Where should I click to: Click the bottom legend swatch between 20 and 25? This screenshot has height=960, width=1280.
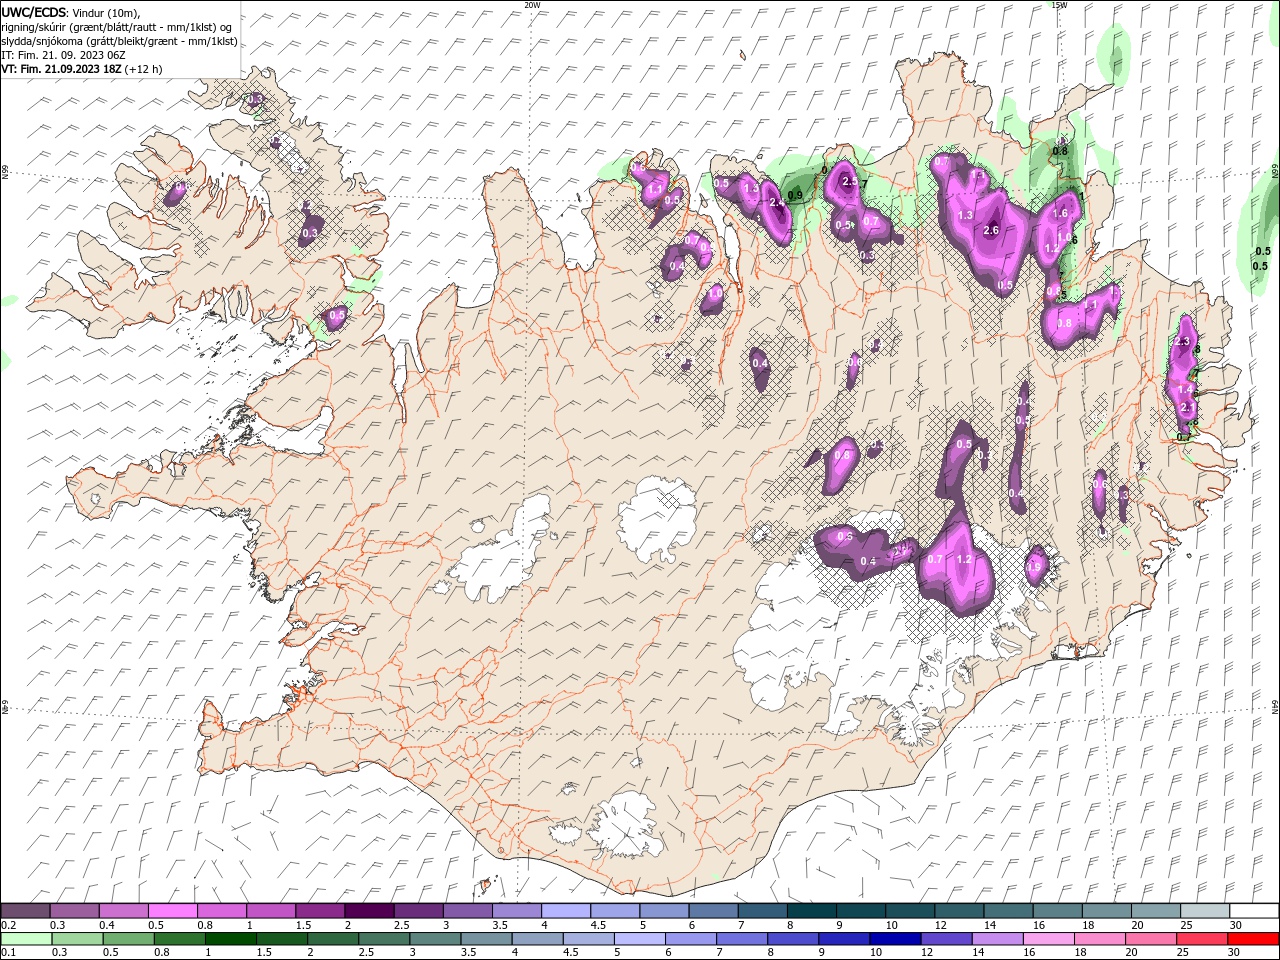1149,939
